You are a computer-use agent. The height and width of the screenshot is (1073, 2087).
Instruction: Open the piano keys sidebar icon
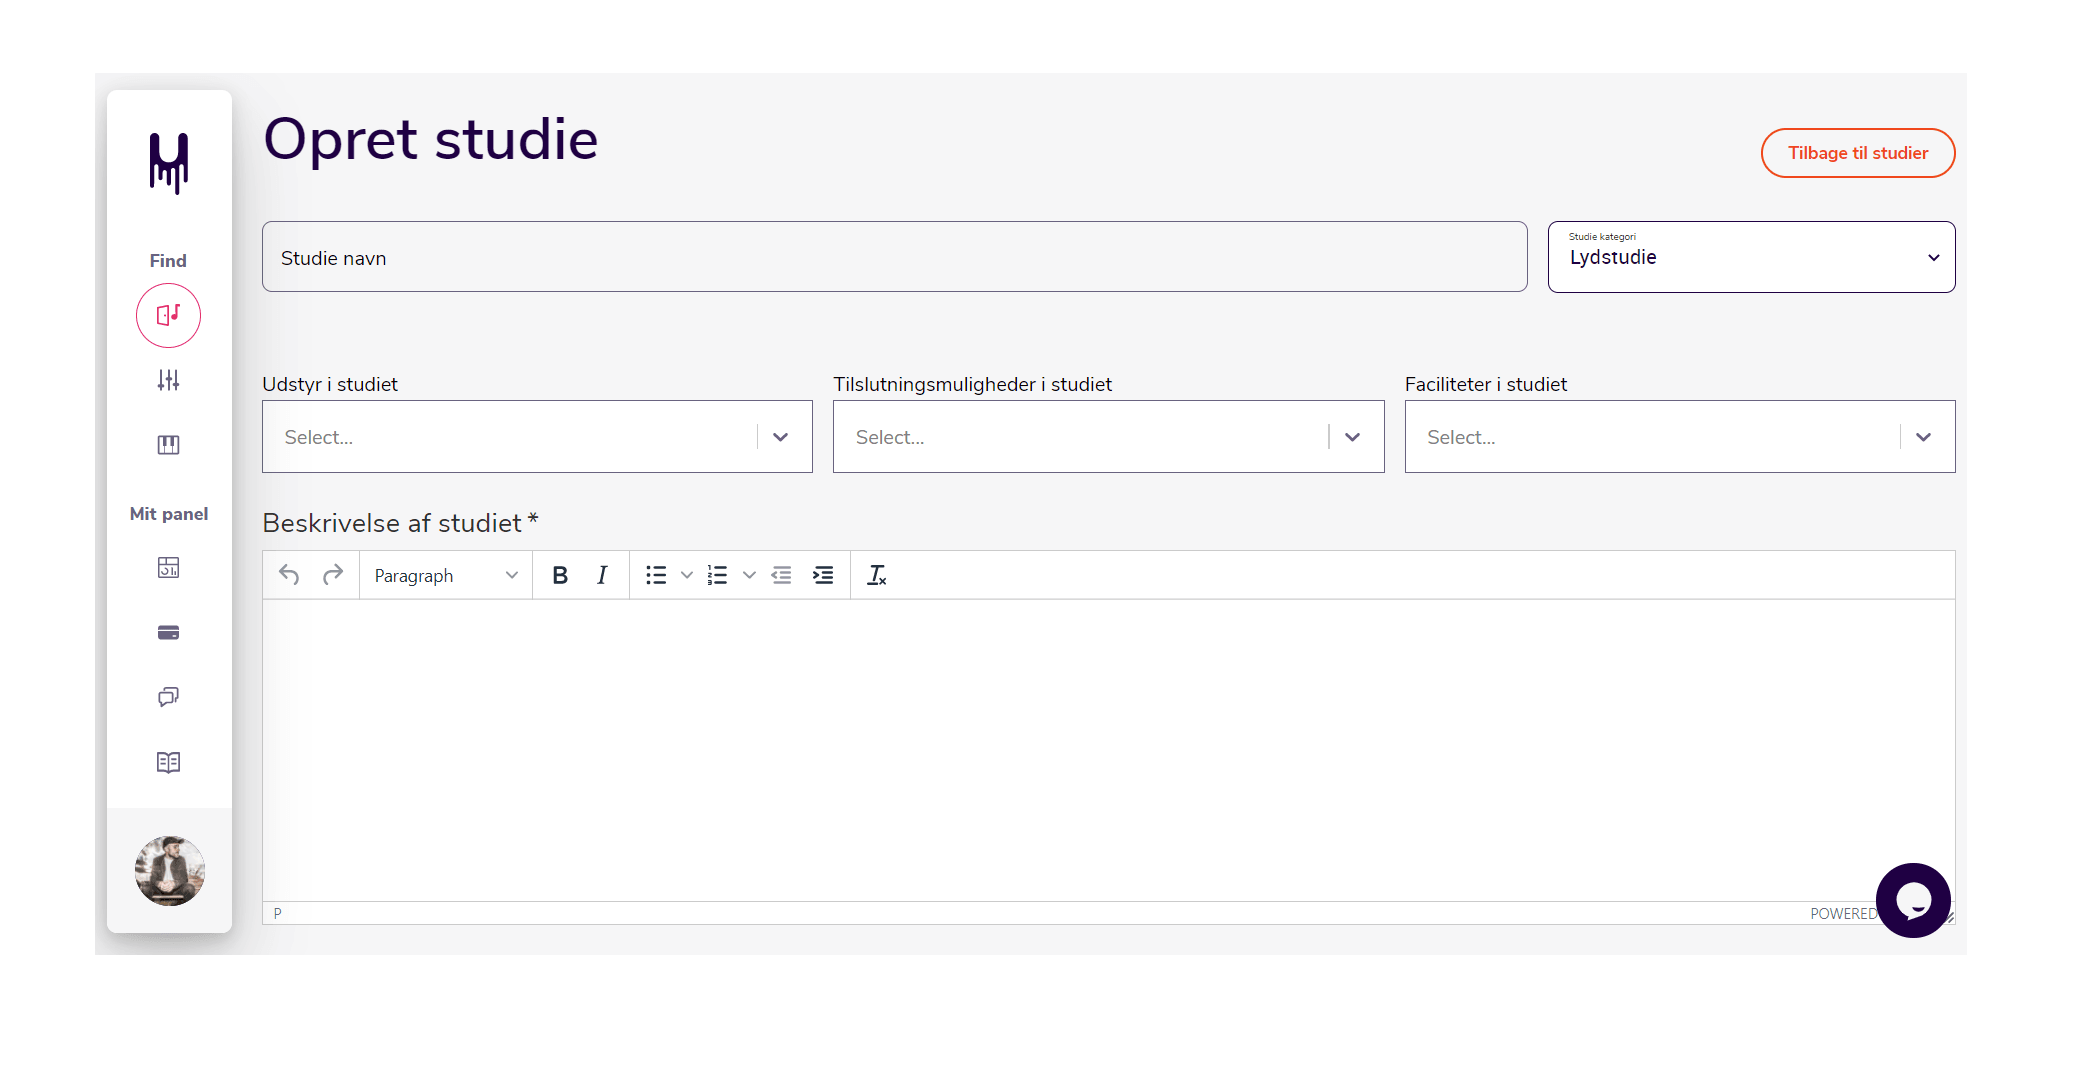click(x=169, y=445)
